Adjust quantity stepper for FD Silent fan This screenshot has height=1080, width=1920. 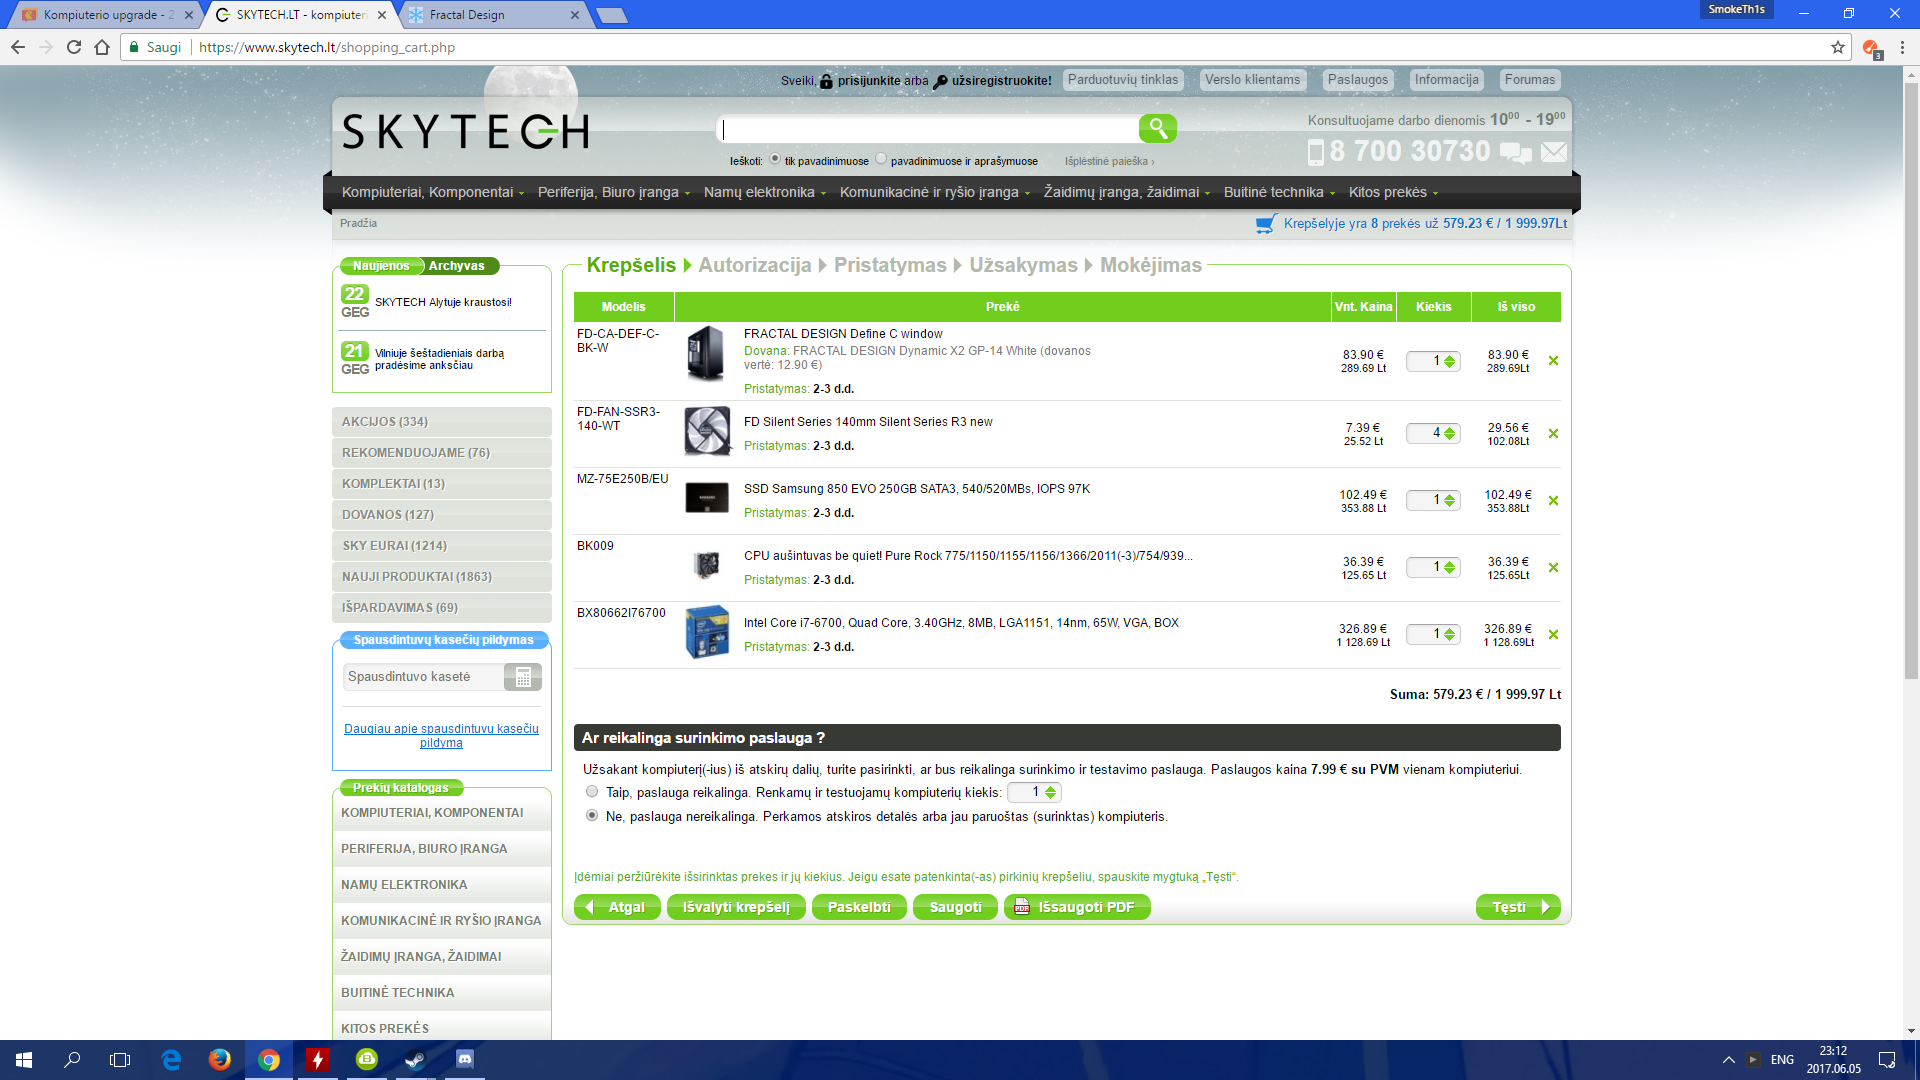tap(1450, 434)
